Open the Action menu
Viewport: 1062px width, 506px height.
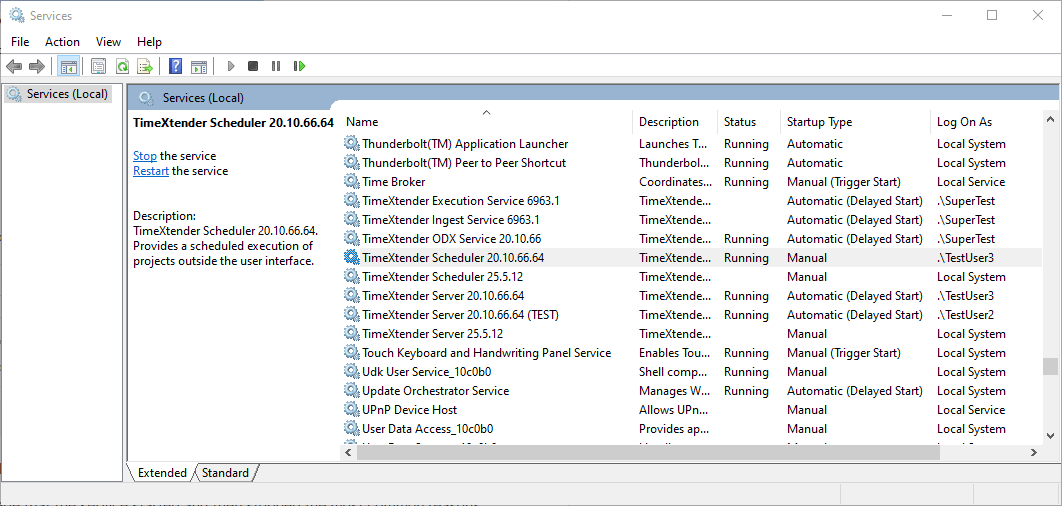click(62, 42)
